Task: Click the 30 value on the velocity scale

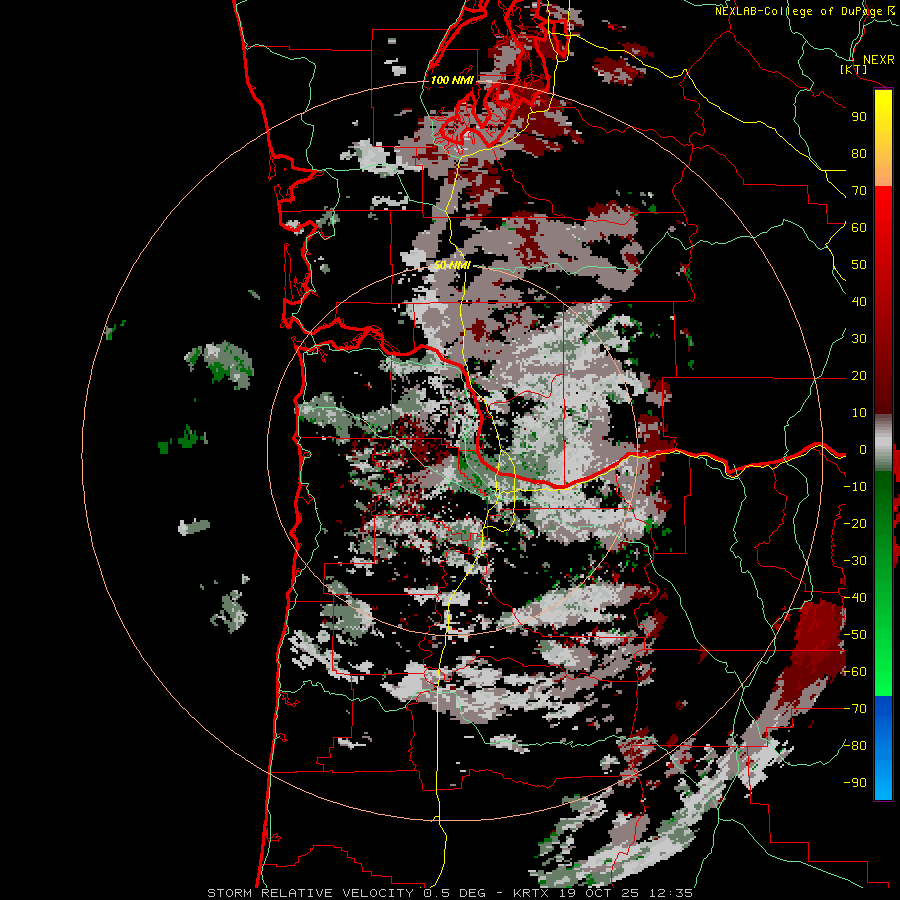Action: click(x=859, y=339)
